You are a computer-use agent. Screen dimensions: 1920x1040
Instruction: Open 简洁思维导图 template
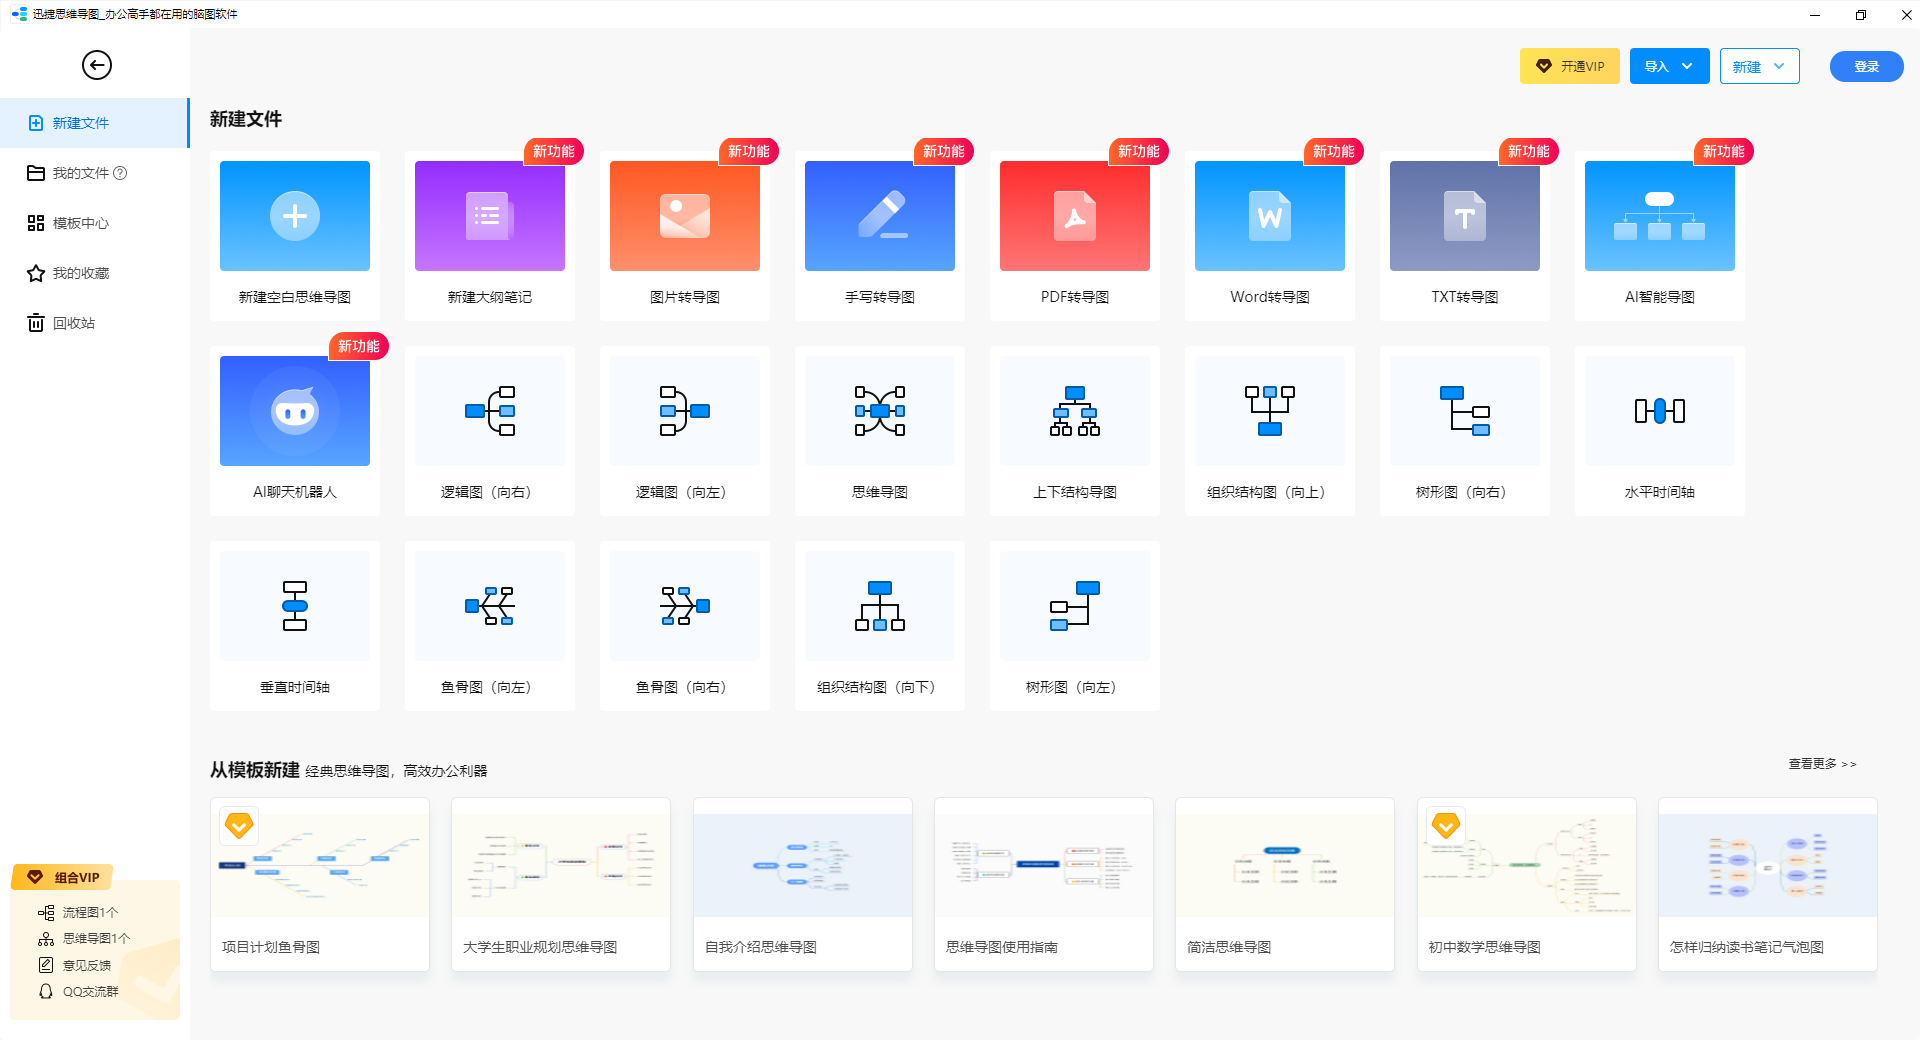click(x=1285, y=884)
